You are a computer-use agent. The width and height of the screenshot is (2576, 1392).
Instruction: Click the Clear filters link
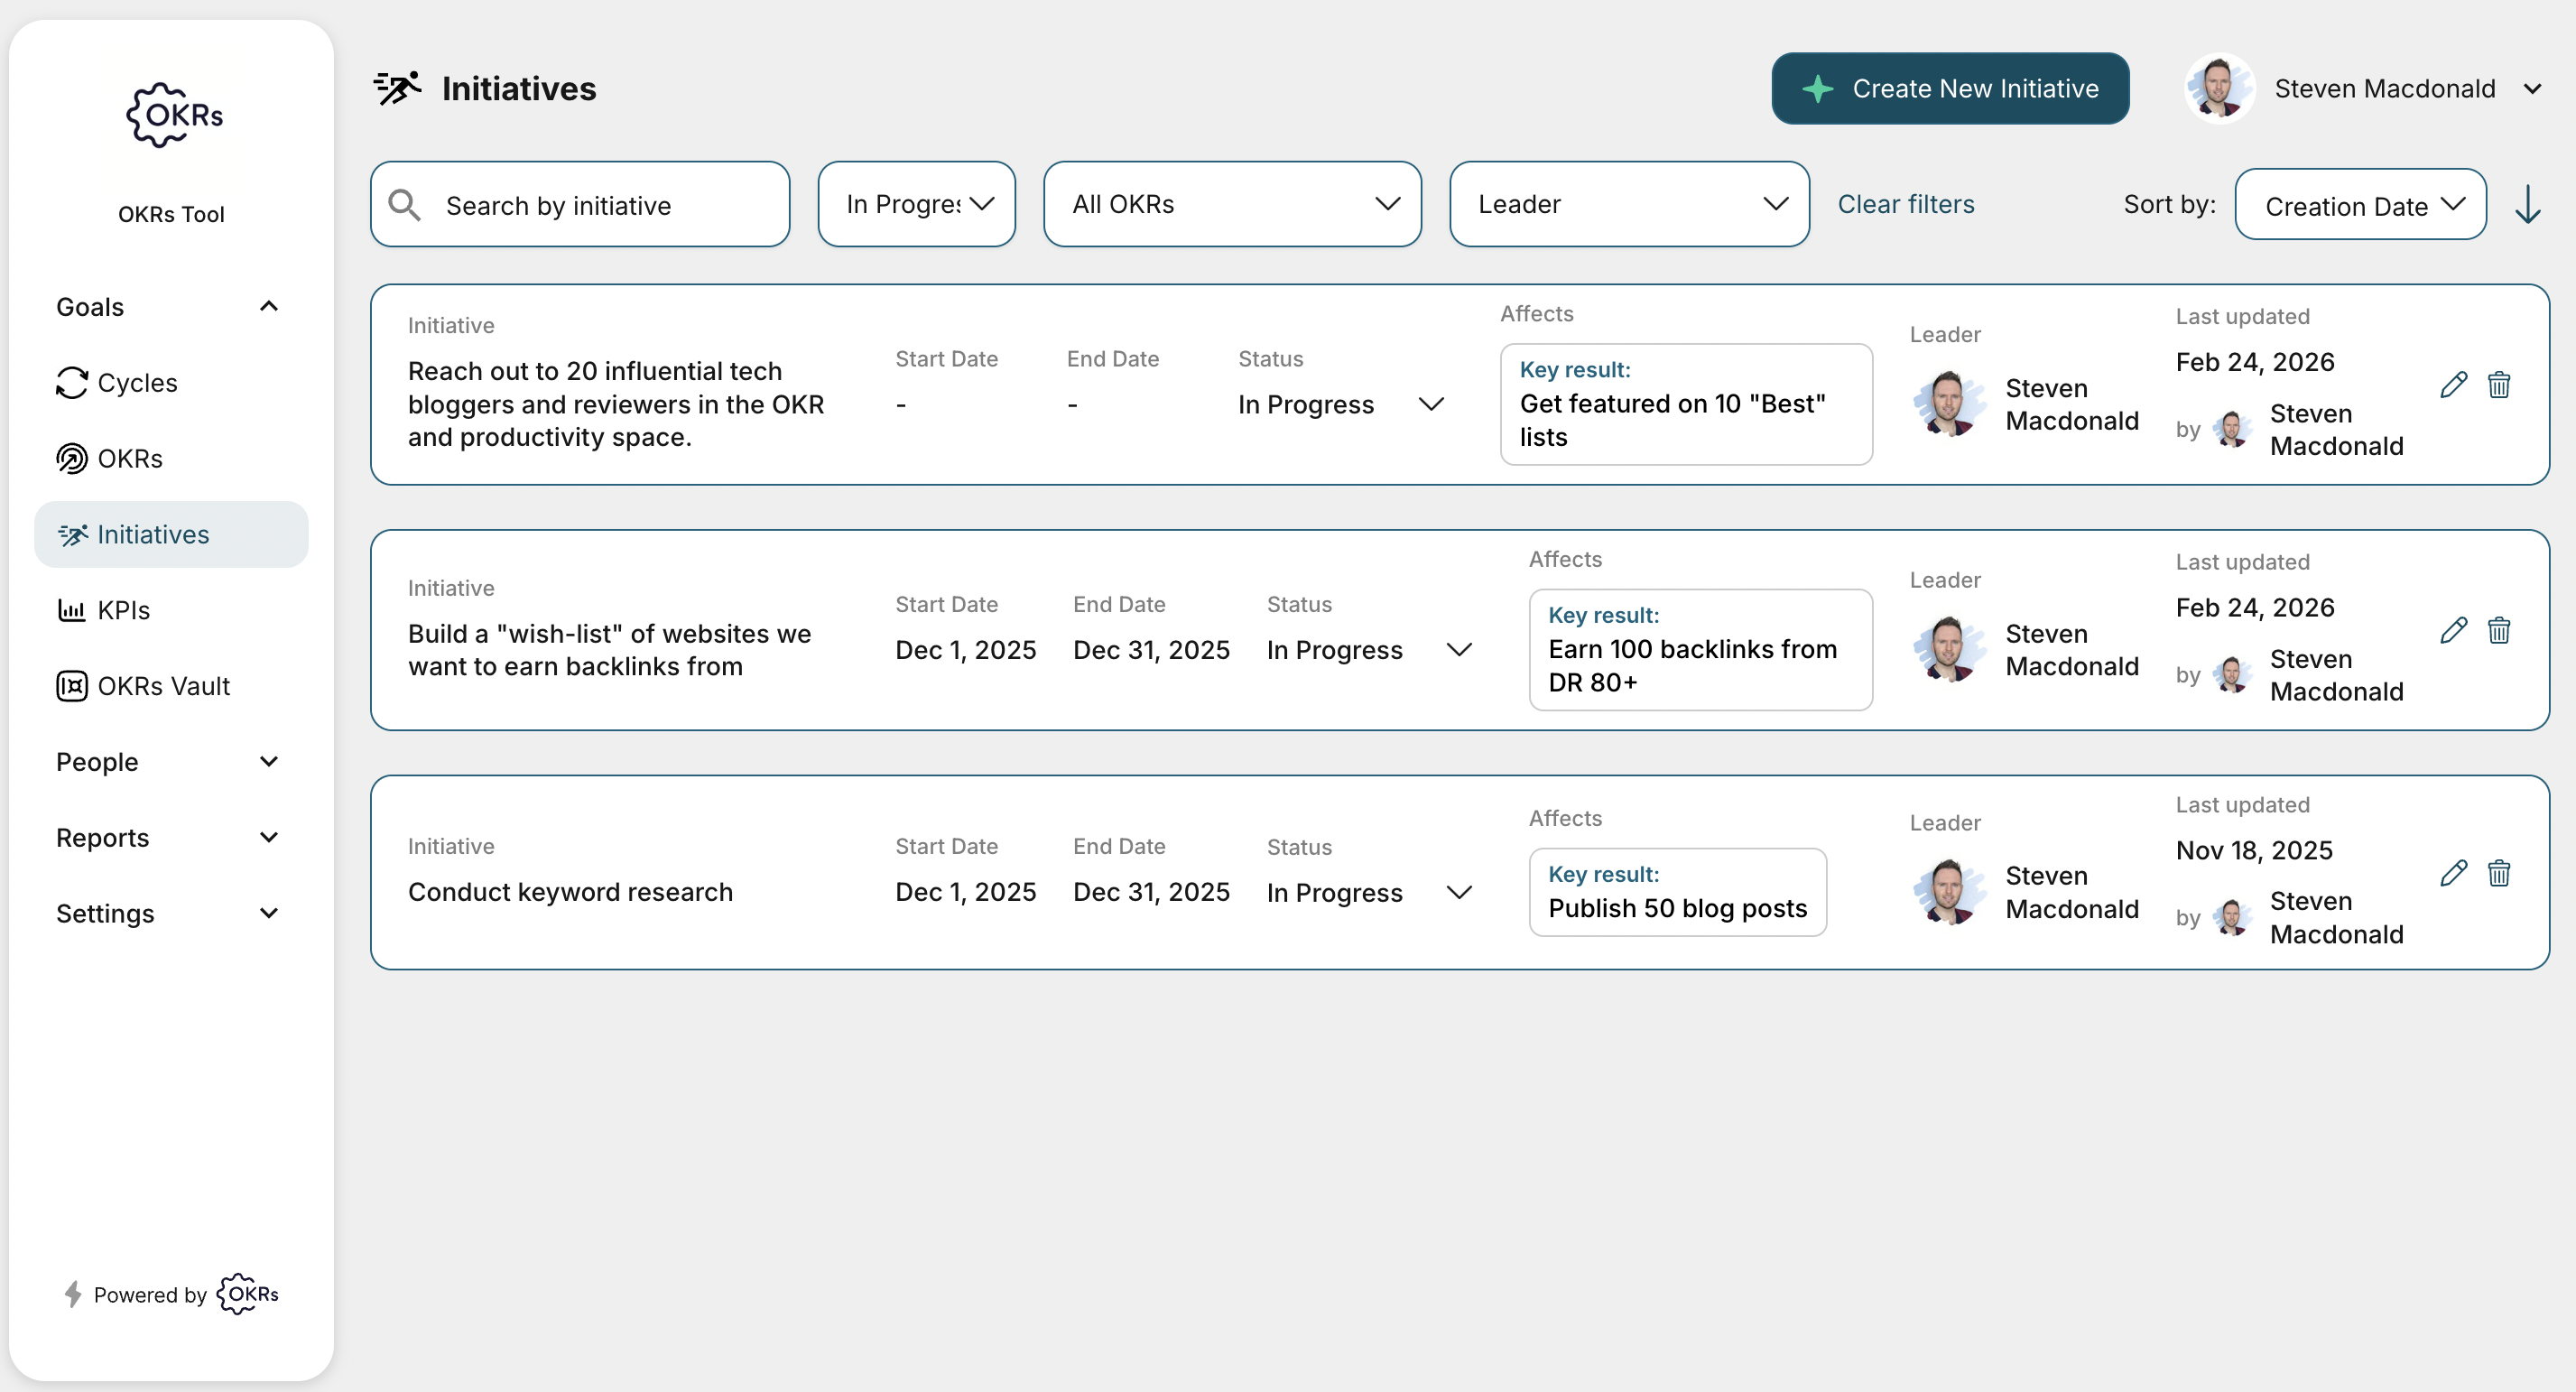click(x=1905, y=204)
